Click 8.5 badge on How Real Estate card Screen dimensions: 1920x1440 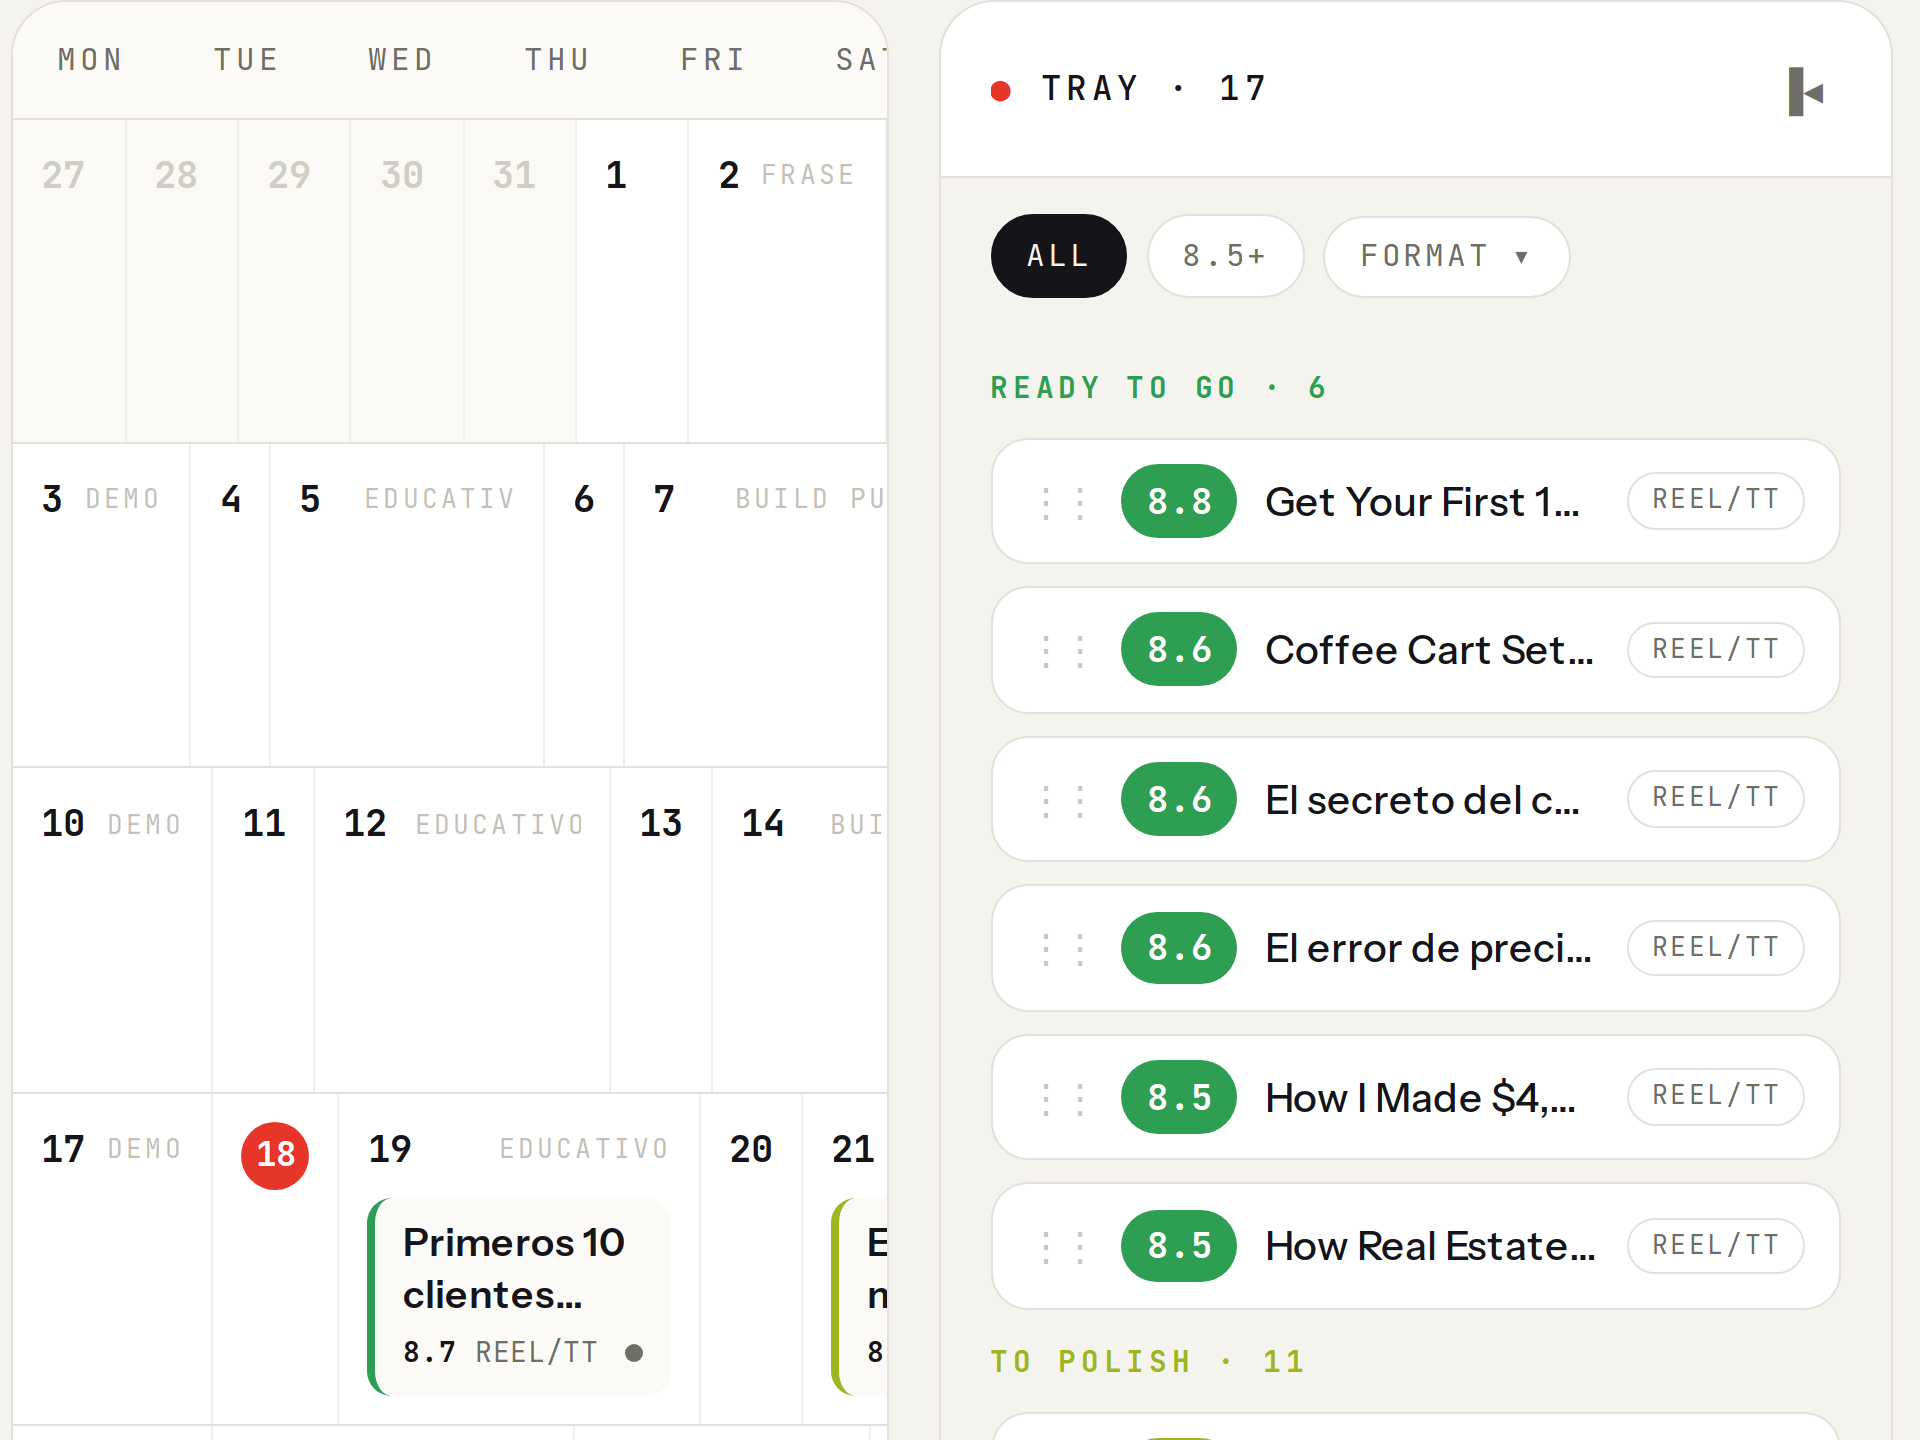coord(1179,1246)
